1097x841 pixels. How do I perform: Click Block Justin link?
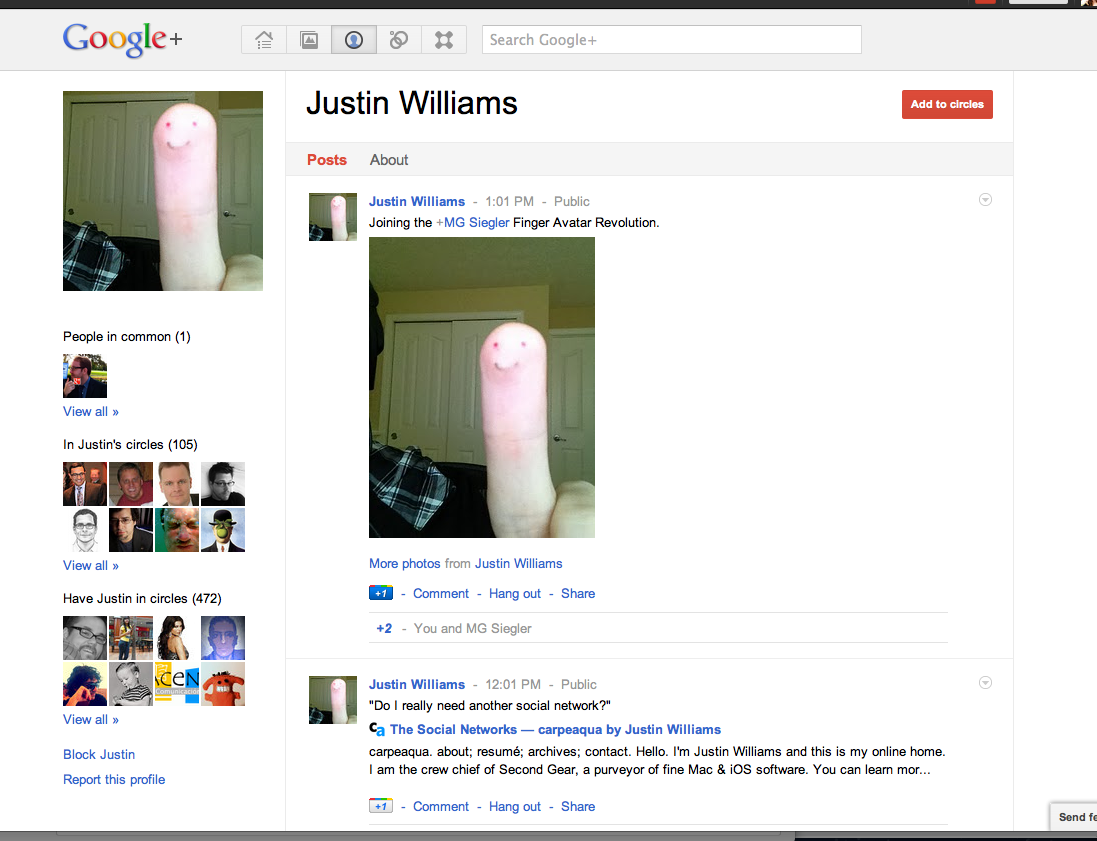[x=99, y=754]
